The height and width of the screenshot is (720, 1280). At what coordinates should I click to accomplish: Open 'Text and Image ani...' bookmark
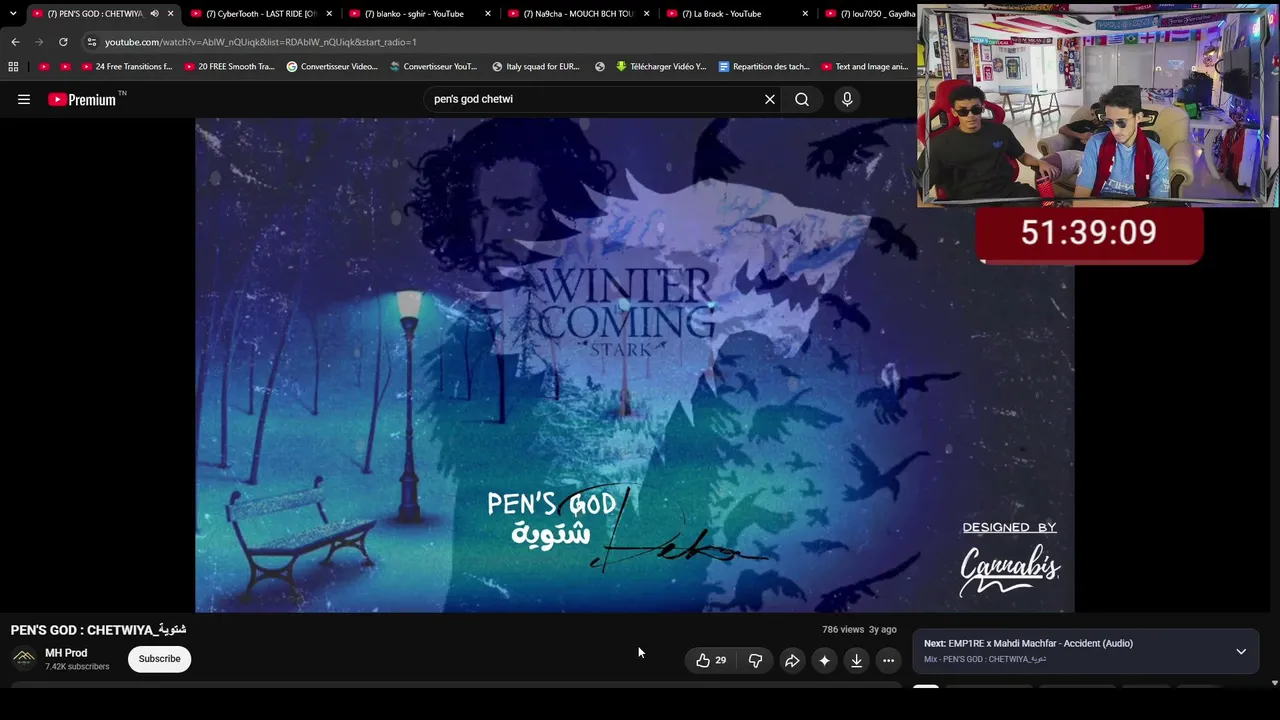865,67
